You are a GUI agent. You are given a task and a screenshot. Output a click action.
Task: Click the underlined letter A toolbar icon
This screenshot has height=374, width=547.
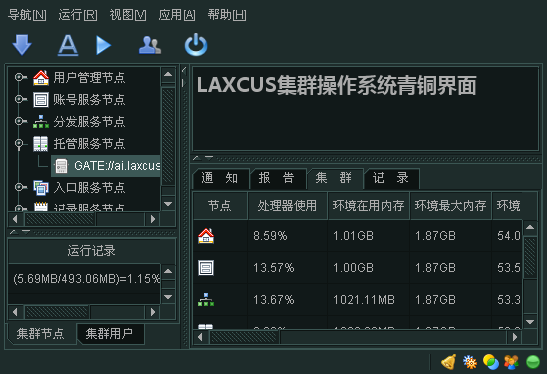[x=68, y=45]
